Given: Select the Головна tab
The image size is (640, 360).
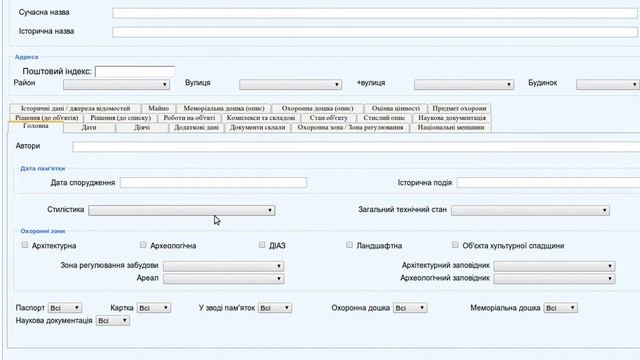Looking at the screenshot, I should click(36, 127).
